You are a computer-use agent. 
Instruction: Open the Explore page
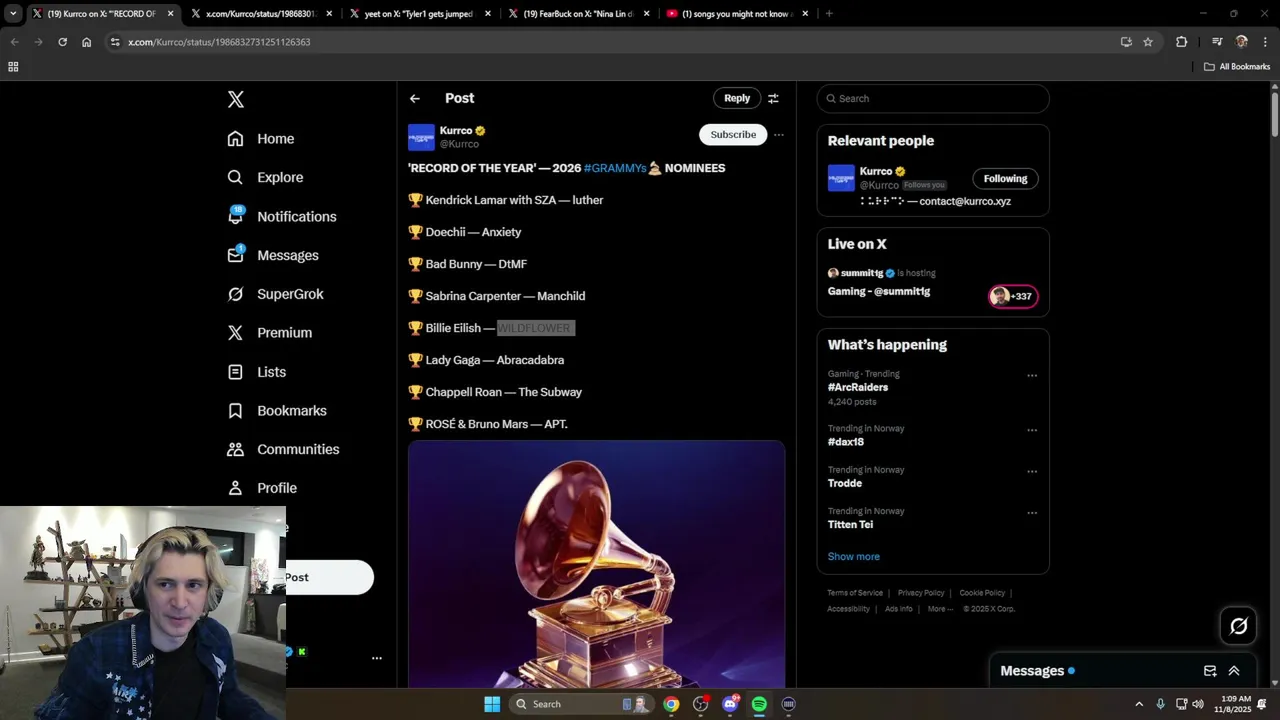coord(265,177)
